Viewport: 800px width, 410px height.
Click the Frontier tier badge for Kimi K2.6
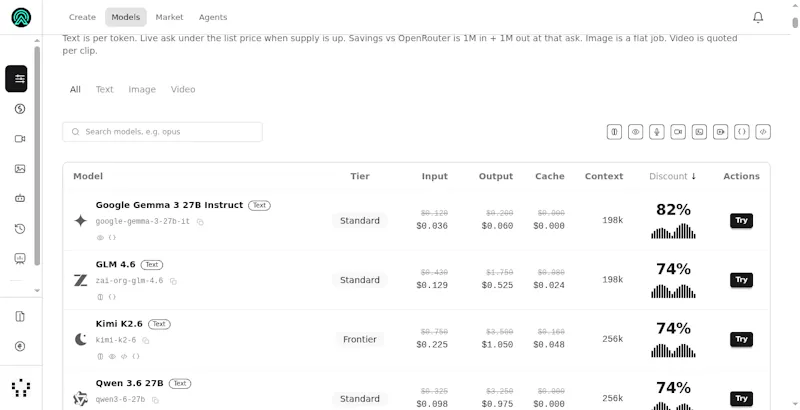point(360,340)
